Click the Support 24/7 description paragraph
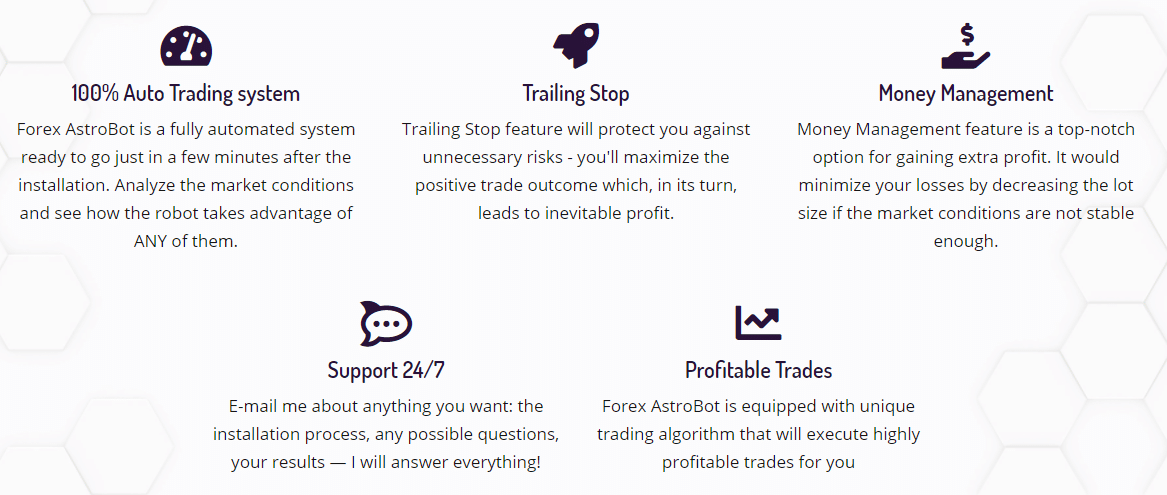The height and width of the screenshot is (495, 1167). click(386, 434)
